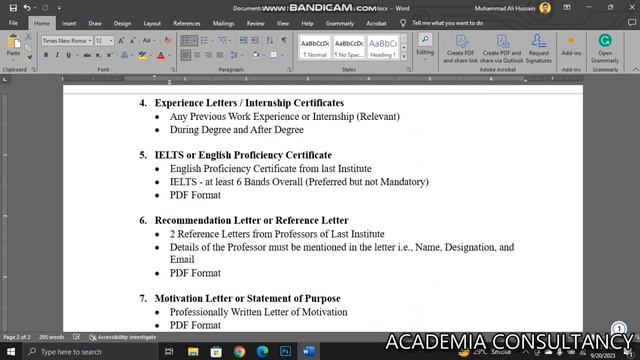Center the paragraph text

pyautogui.click(x=197, y=55)
